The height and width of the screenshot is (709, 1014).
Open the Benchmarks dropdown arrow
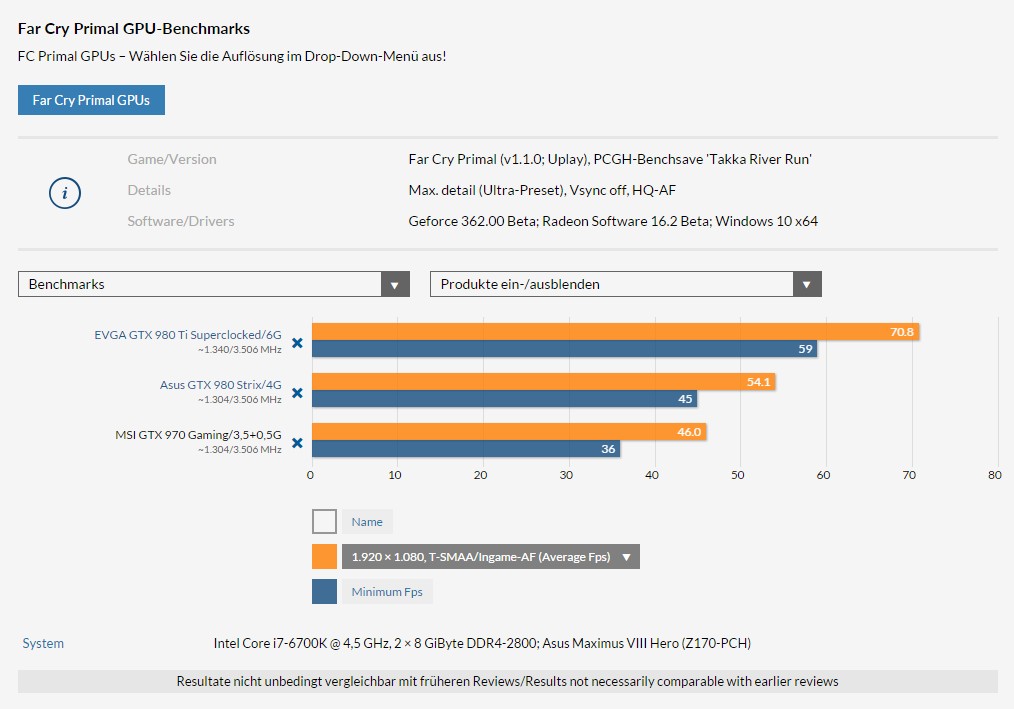[395, 284]
